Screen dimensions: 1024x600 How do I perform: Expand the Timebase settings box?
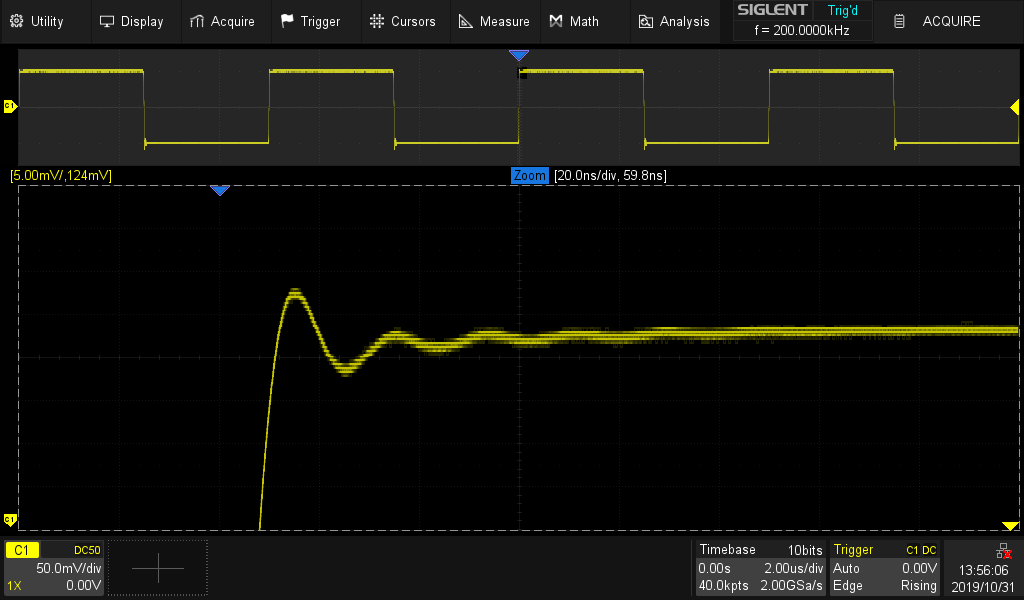click(760, 567)
